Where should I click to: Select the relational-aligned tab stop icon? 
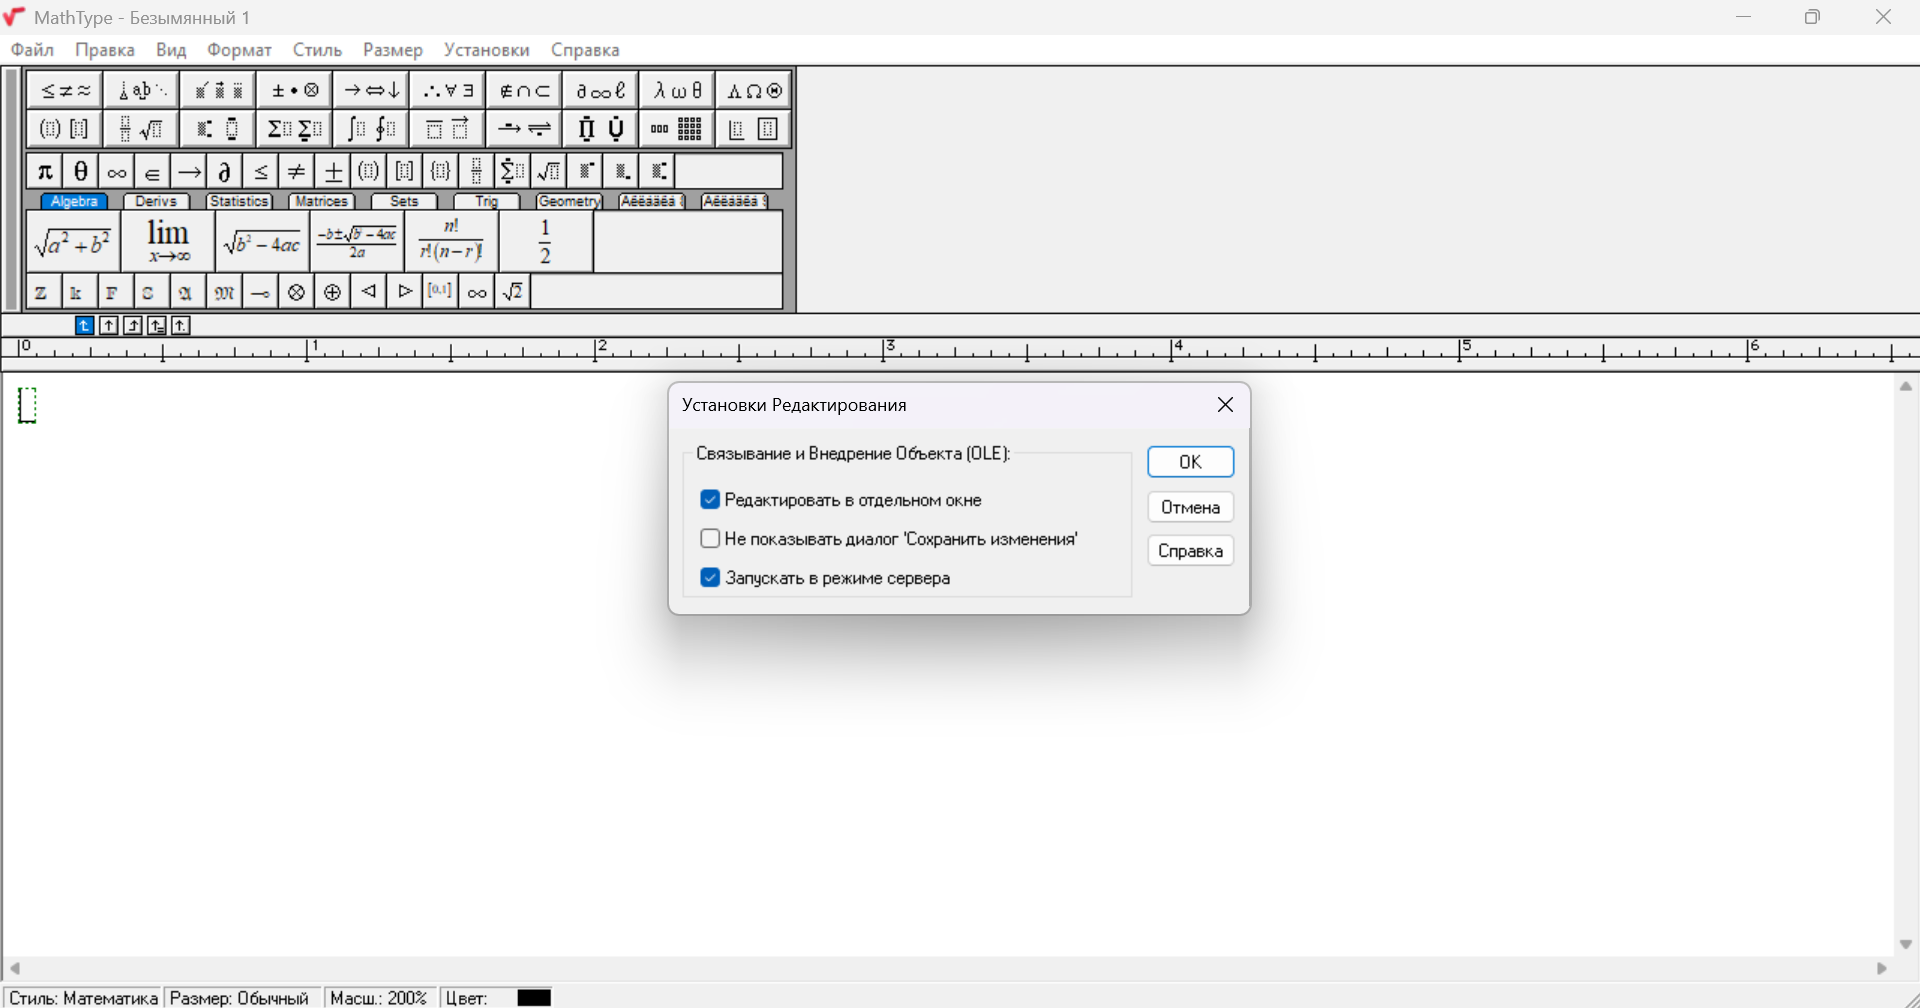click(x=157, y=325)
